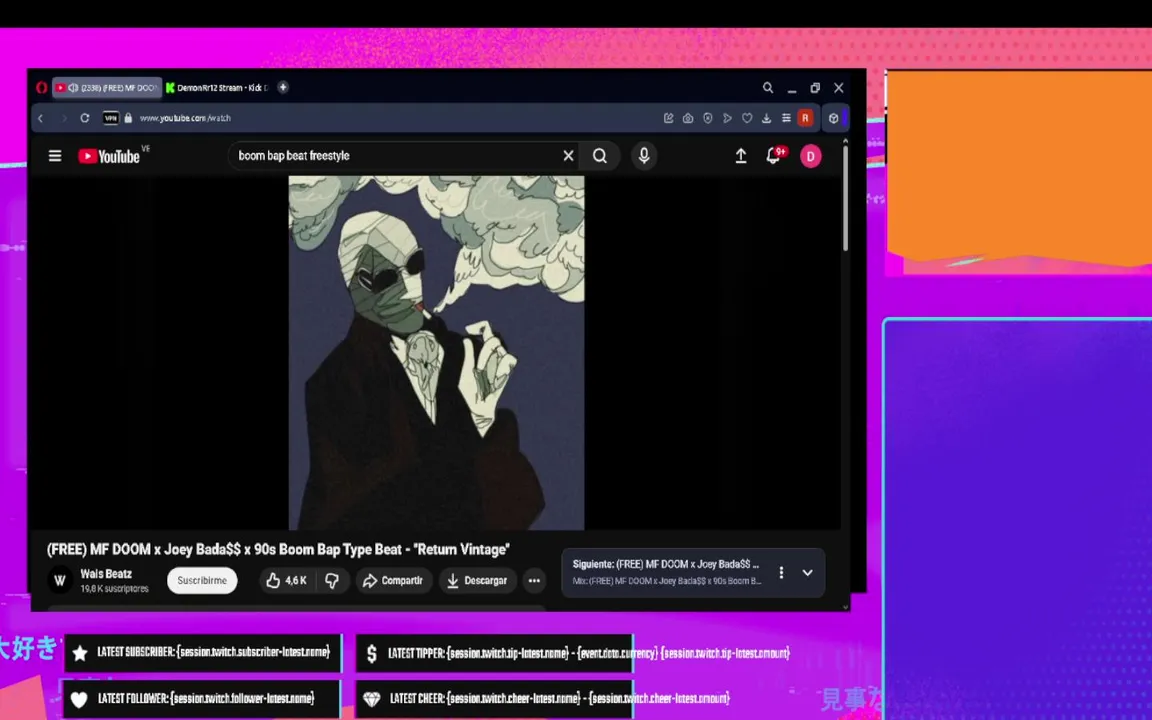Bookmark page with the heart icon
Image resolution: width=1152 pixels, height=720 pixels.
[747, 118]
